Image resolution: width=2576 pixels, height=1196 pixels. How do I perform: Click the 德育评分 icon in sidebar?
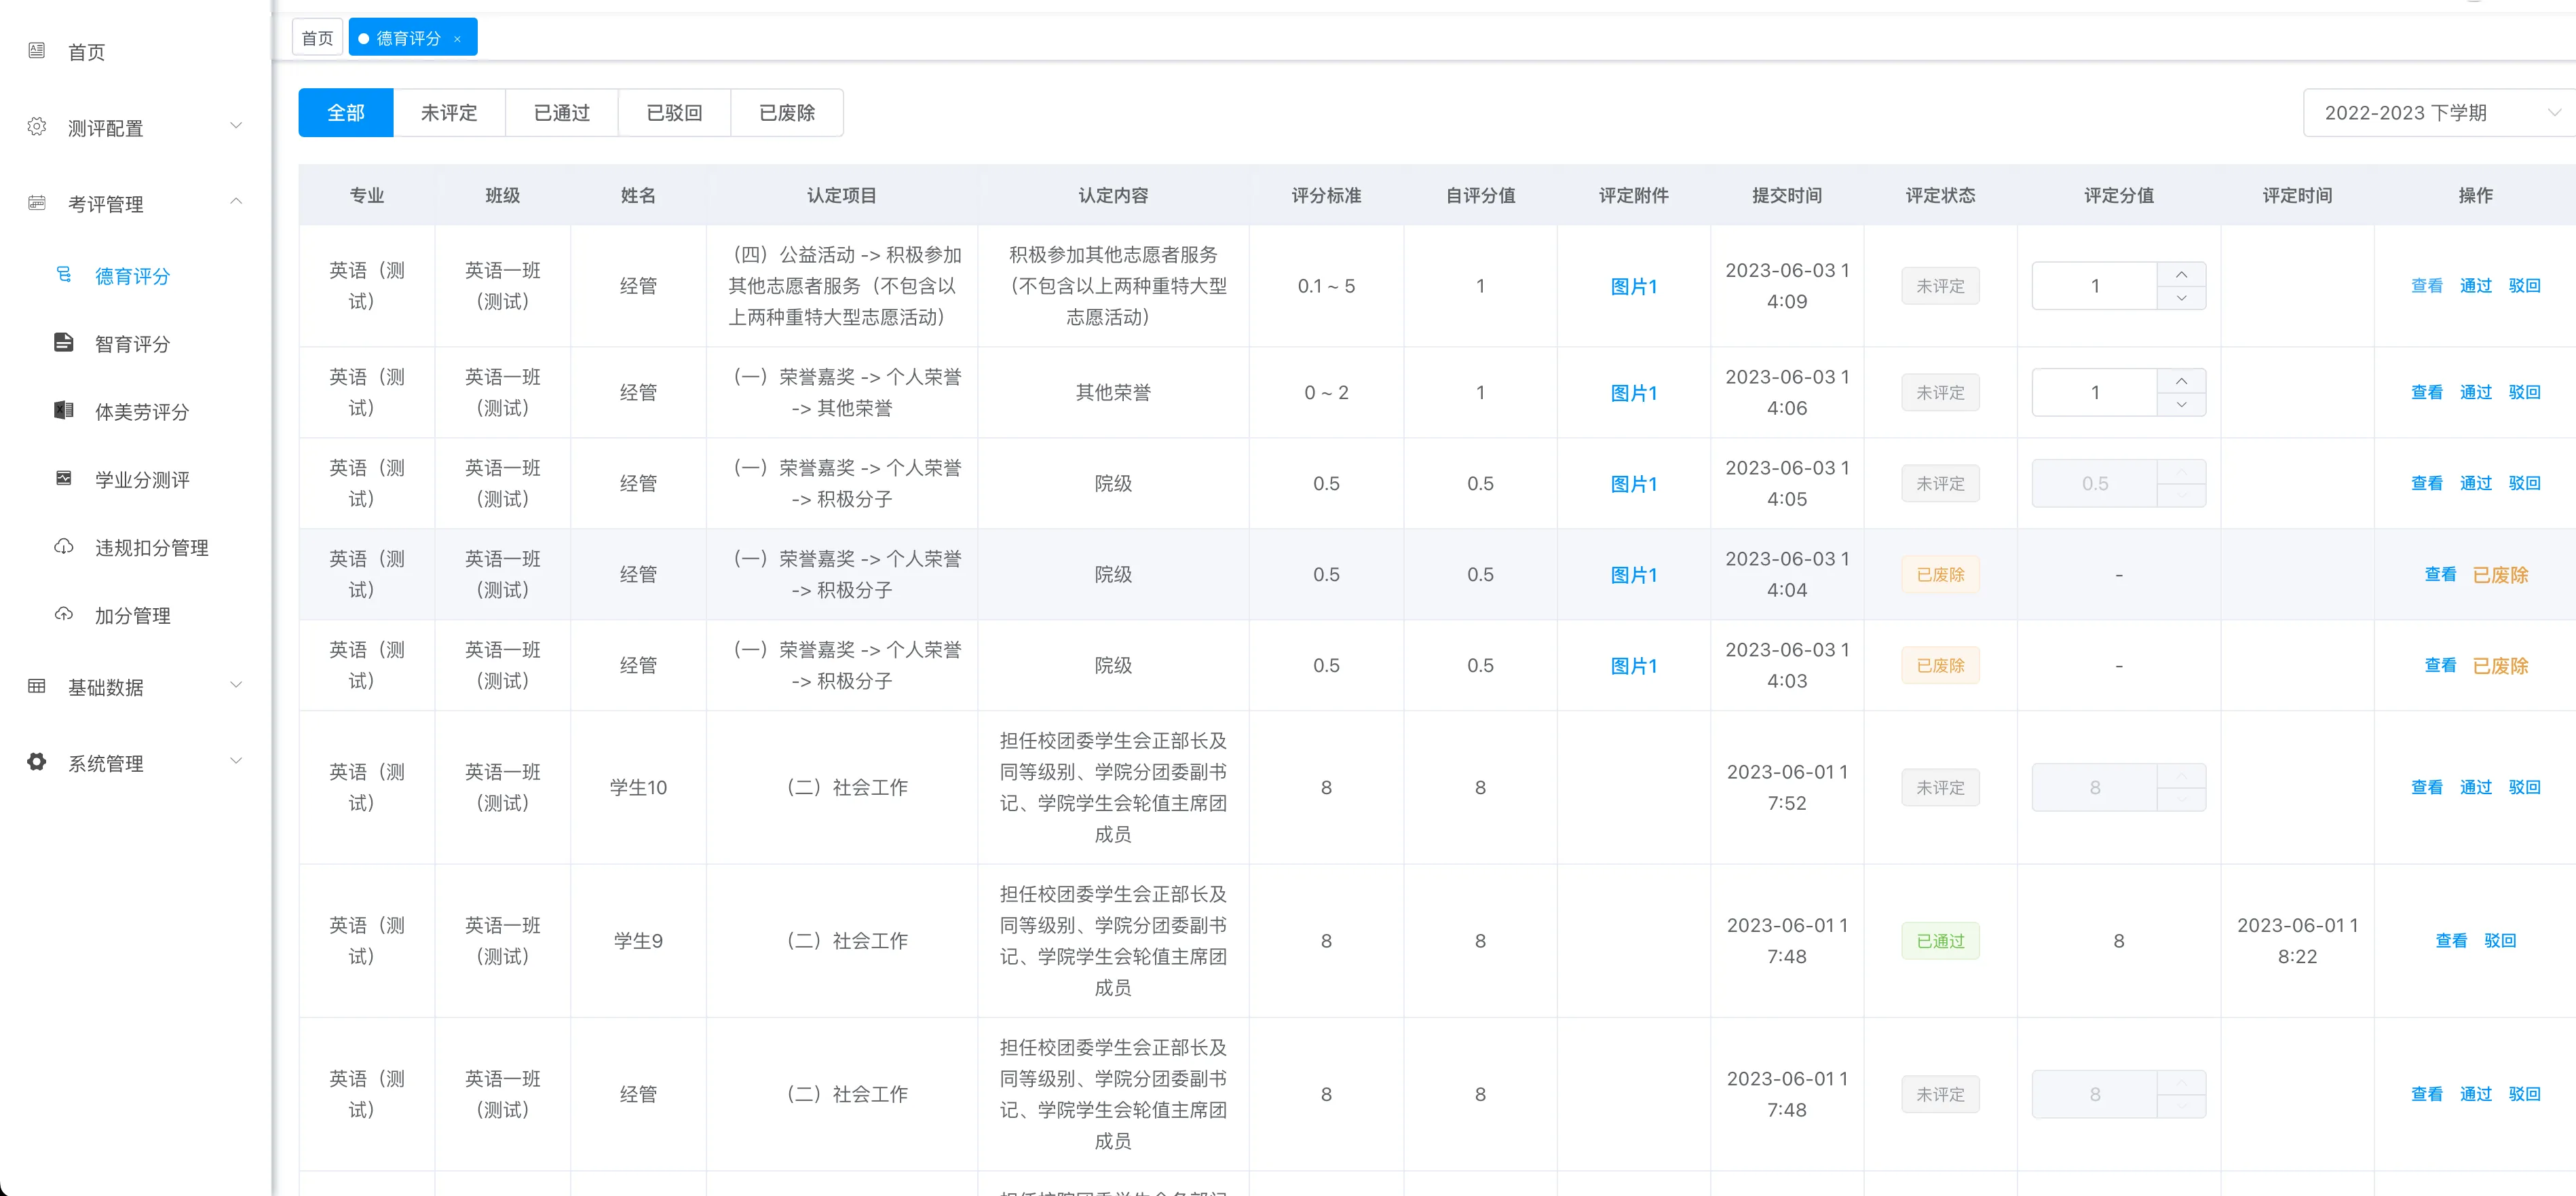click(64, 275)
